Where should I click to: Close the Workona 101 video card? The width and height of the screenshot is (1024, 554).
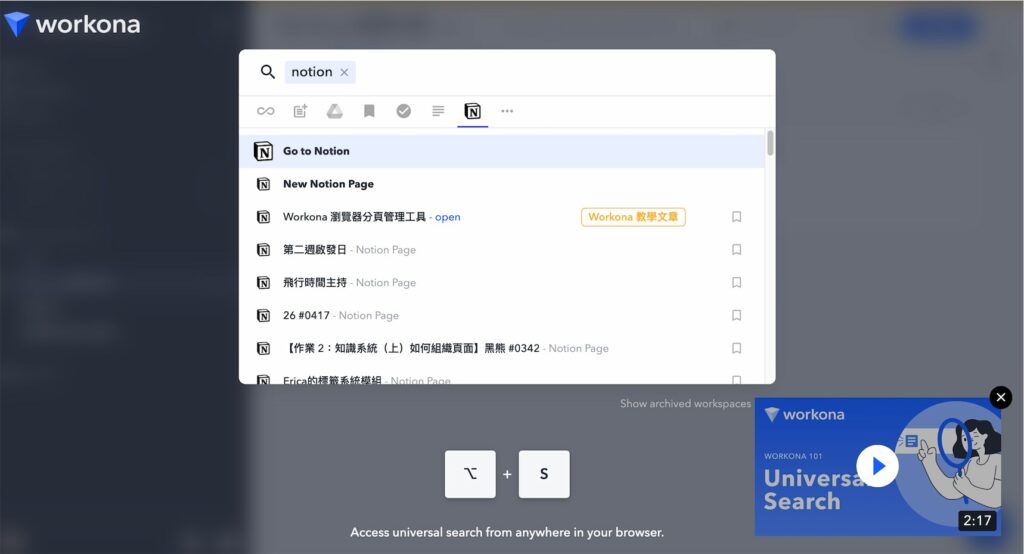pyautogui.click(x=1000, y=397)
